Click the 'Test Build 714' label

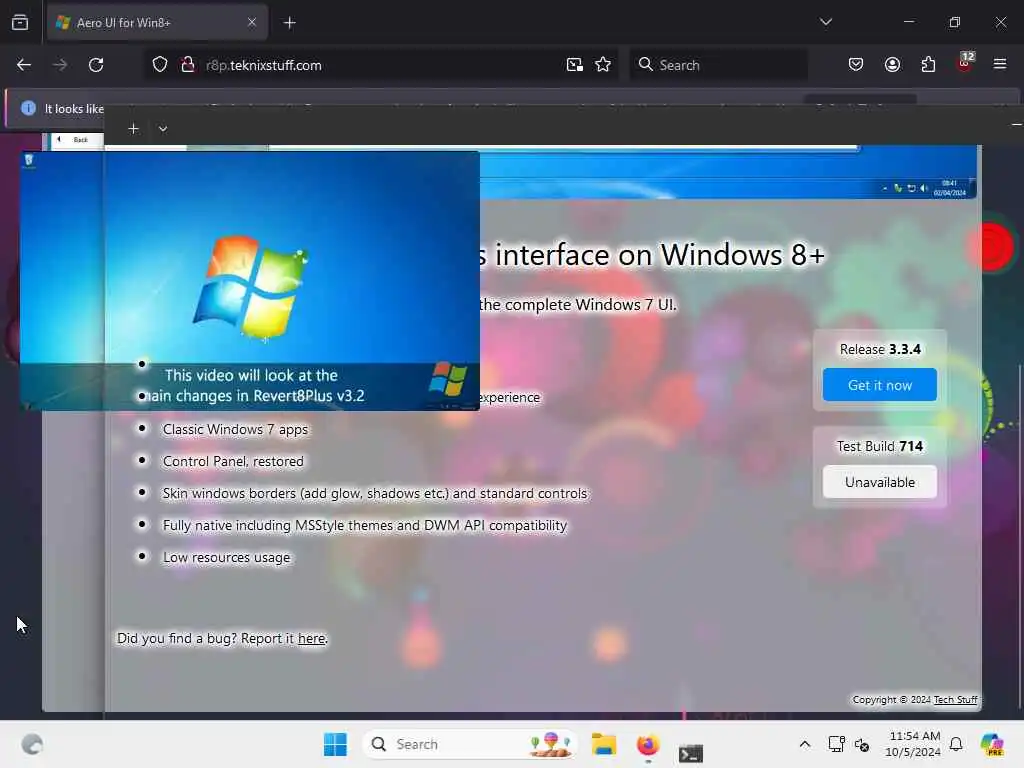tap(880, 446)
